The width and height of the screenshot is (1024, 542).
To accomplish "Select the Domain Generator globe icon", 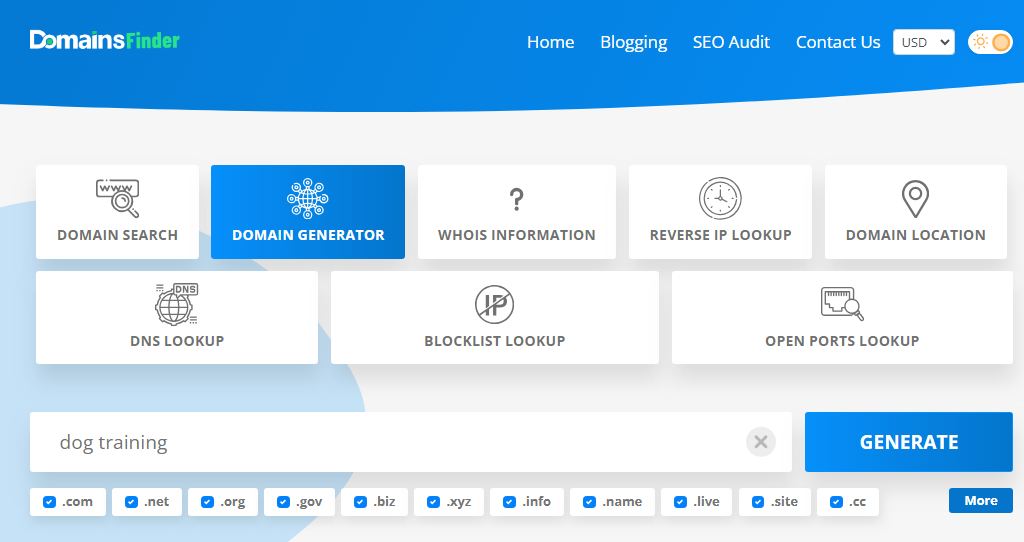I will pos(308,198).
